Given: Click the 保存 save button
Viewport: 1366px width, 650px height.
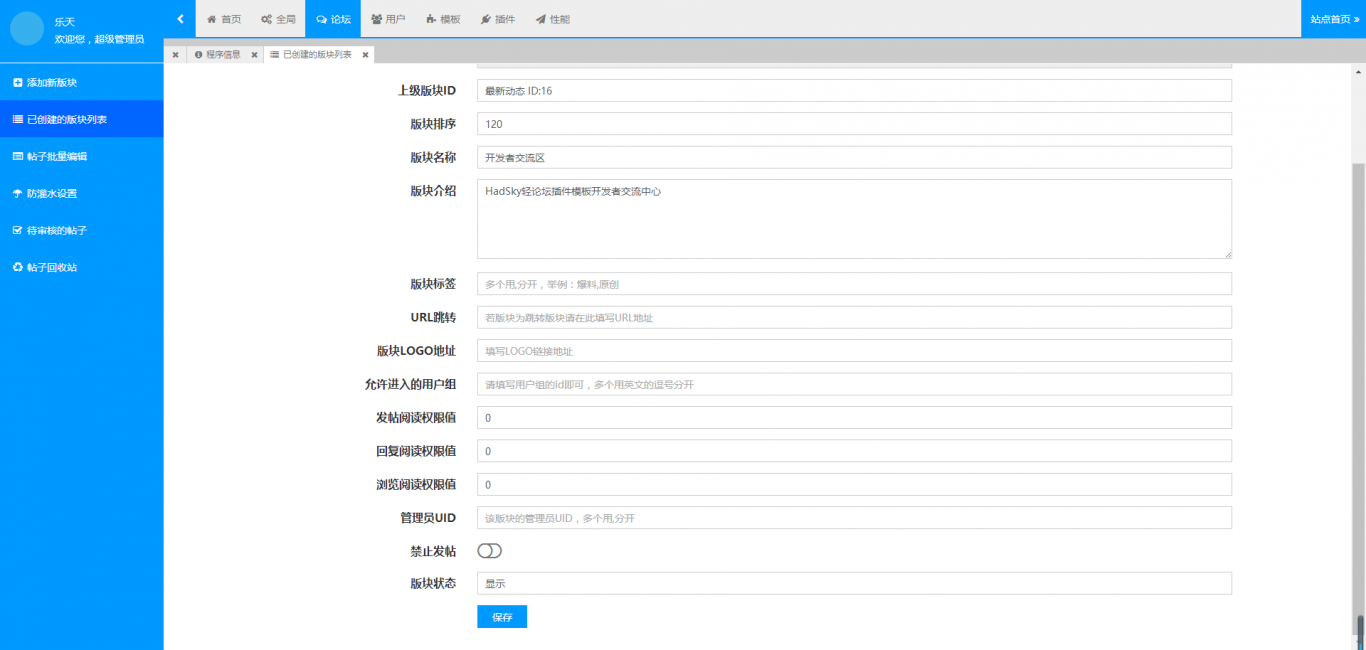Looking at the screenshot, I should (502, 617).
